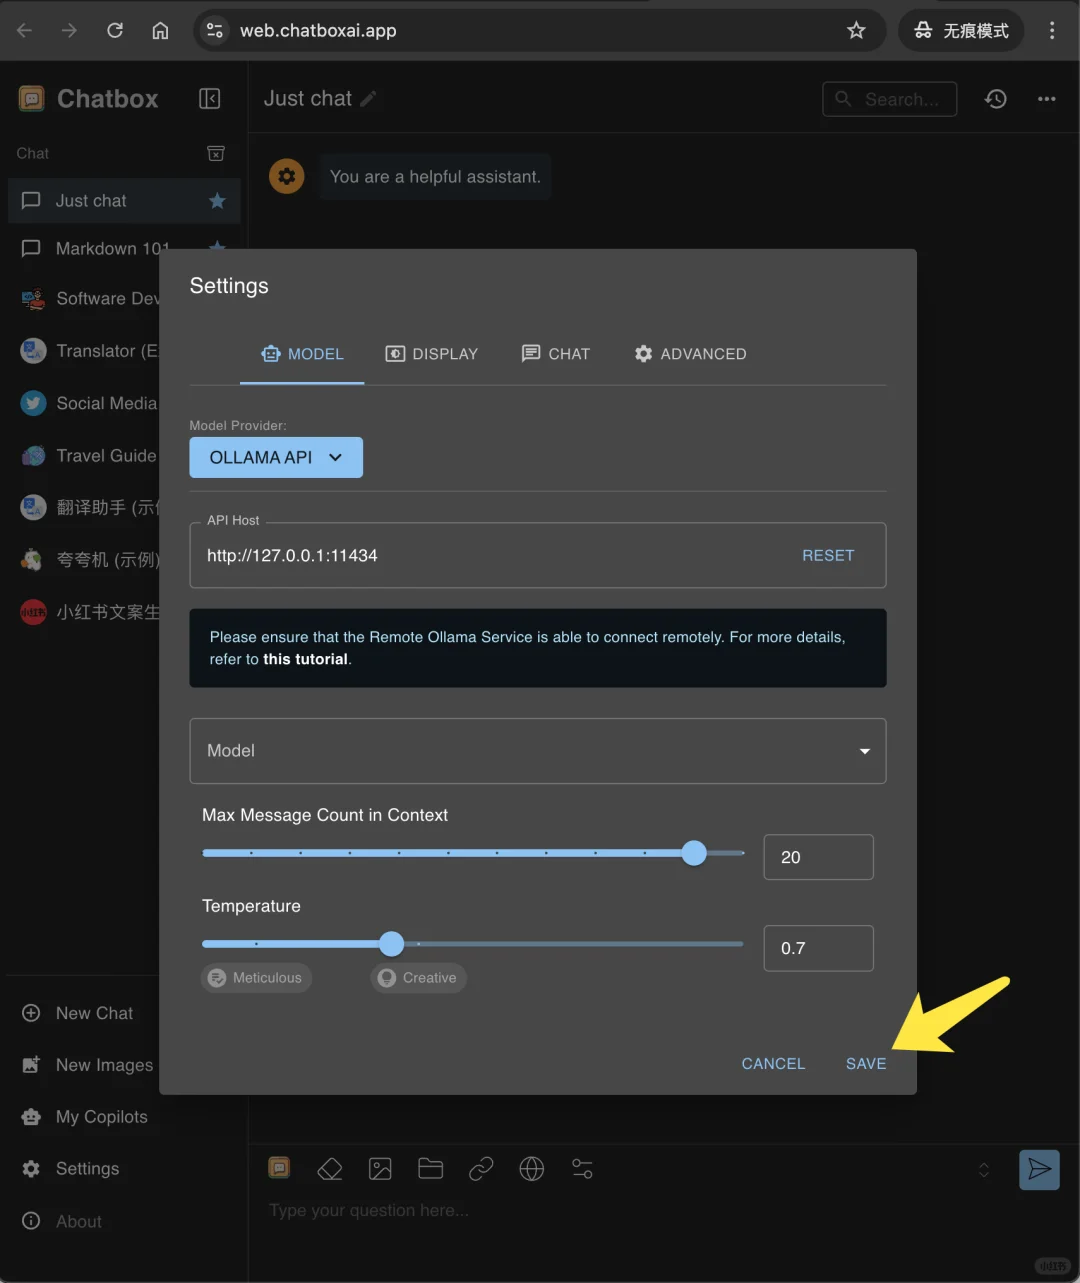Switch to the MODEL tab

pos(302,354)
